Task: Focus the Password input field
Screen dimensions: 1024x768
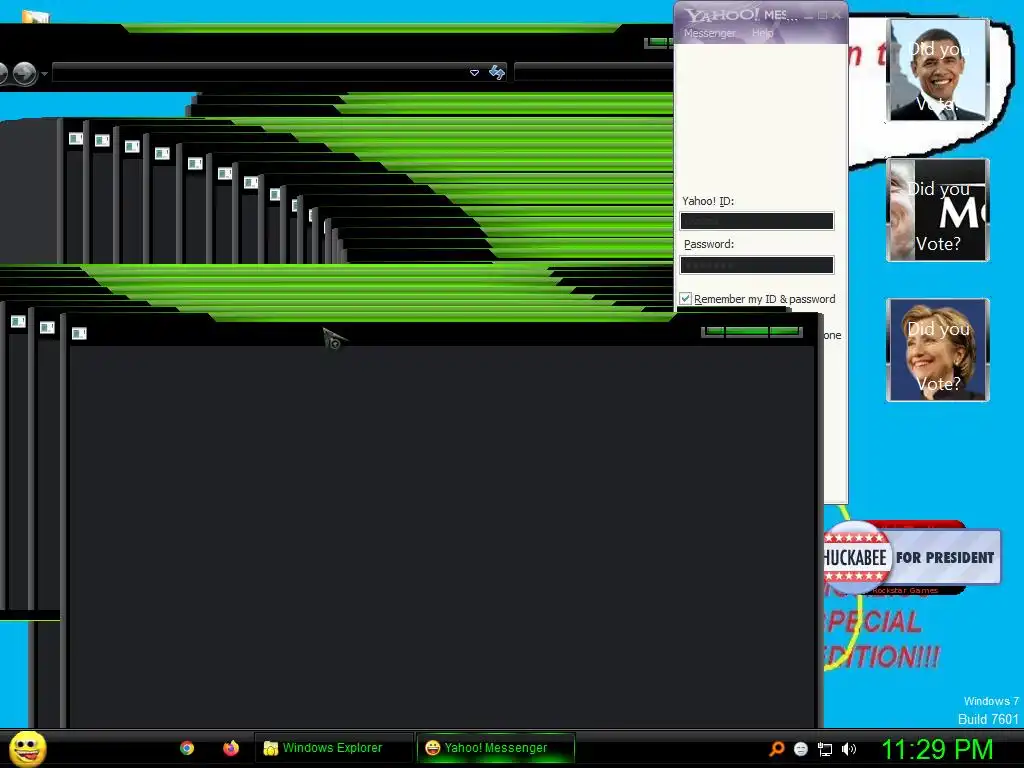Action: point(757,264)
